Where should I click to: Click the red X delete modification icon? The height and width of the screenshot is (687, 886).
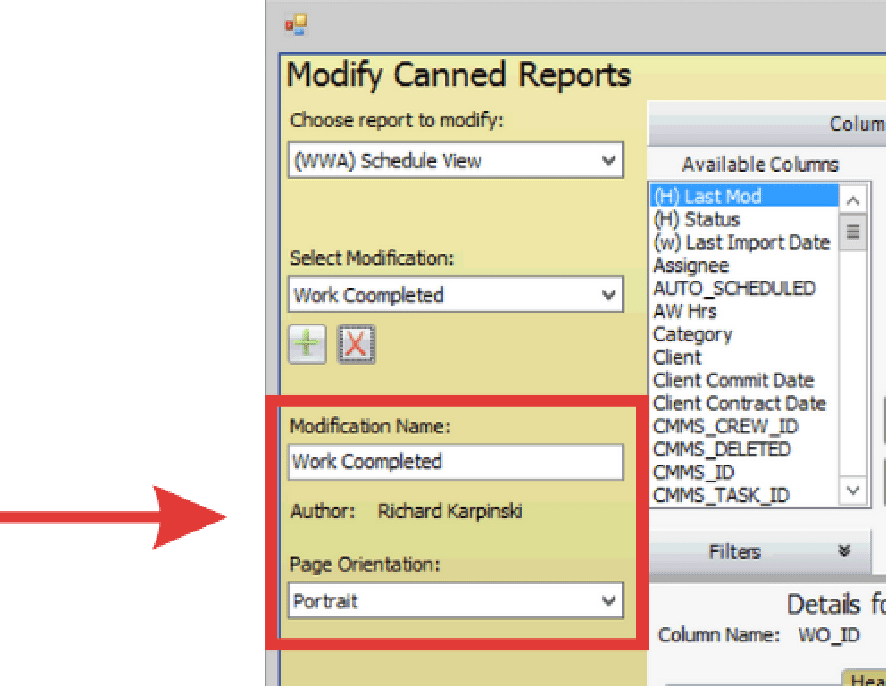[356, 344]
